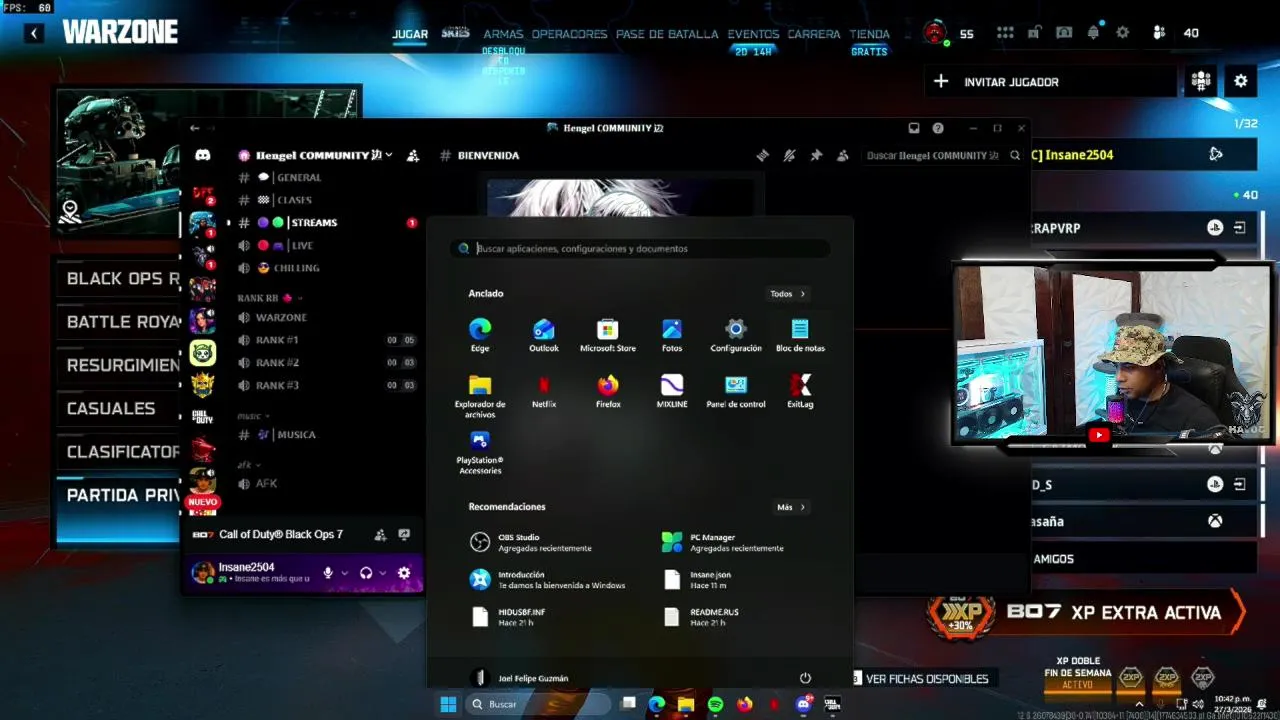Collapse the afk category in Discord
Image resolution: width=1280 pixels, height=720 pixels.
coord(247,465)
